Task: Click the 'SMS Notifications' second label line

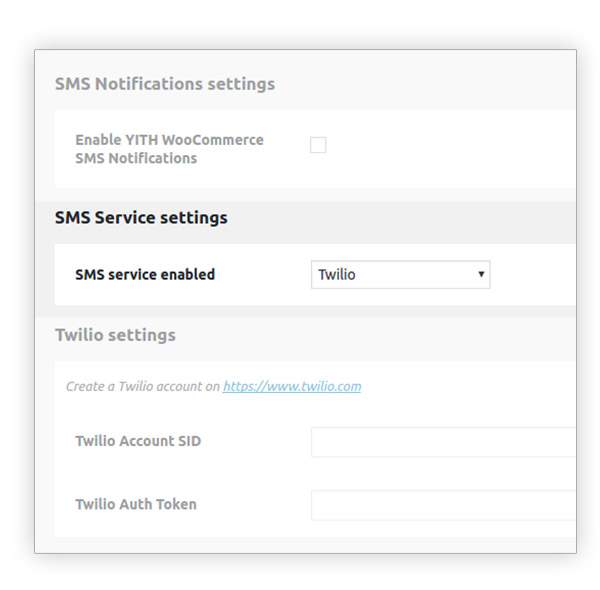Action: [x=136, y=158]
